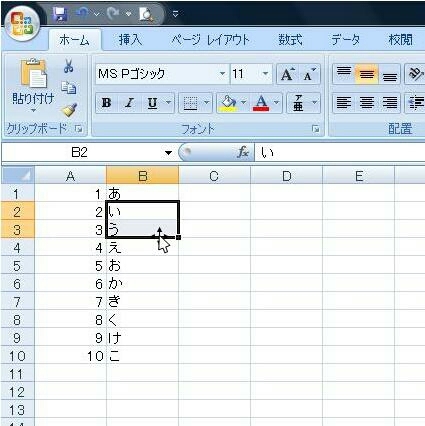Viewport: 425px width, 426px height.
Task: Align text to bottom of cell
Action: [x=389, y=74]
